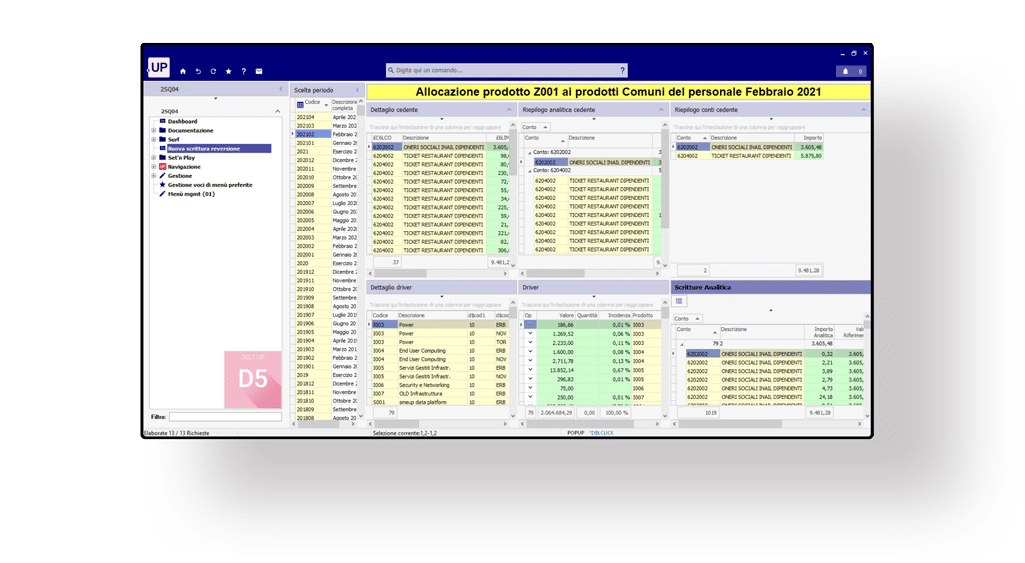Open favorites with the star icon
The height and width of the screenshot is (563, 1025).
pos(228,72)
